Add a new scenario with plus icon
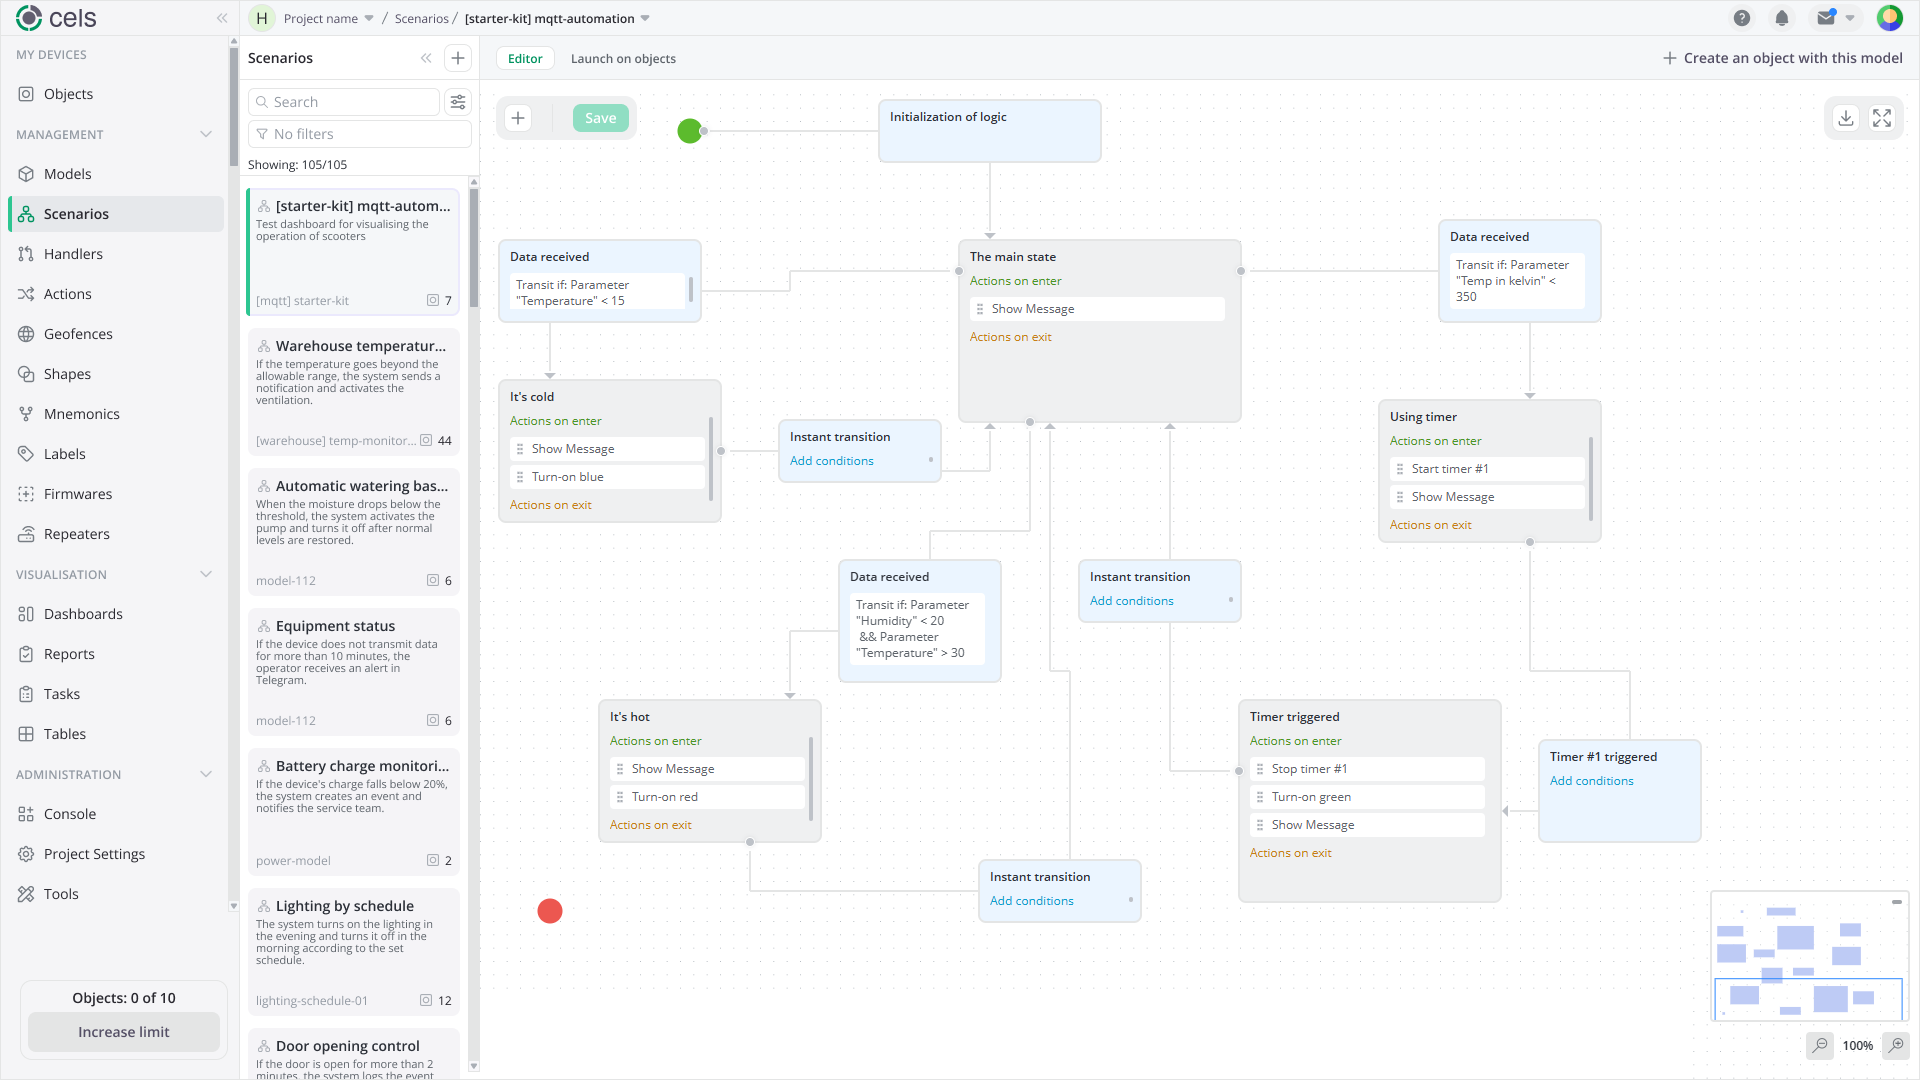Viewport: 1920px width, 1080px height. 458,58
